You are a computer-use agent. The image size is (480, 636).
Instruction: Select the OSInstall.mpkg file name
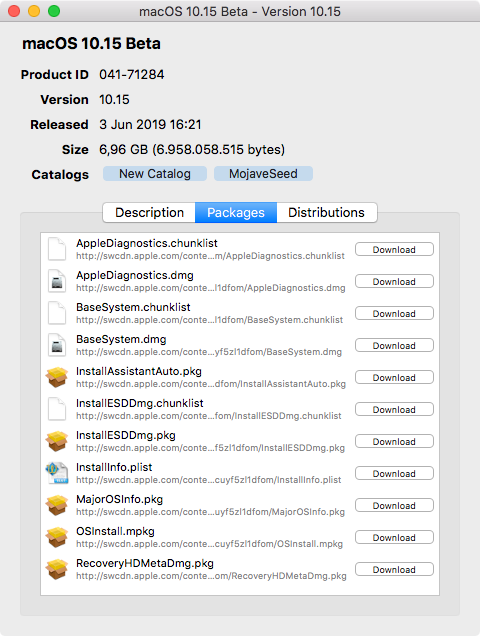click(115, 531)
